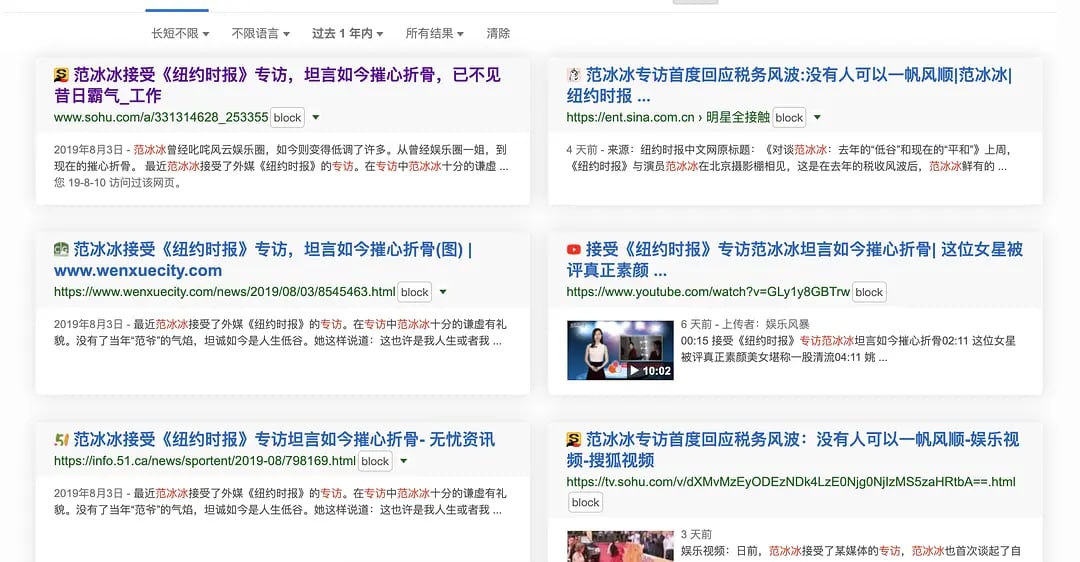Open the 所有结果 results filter dropdown
The height and width of the screenshot is (562, 1080).
(435, 33)
